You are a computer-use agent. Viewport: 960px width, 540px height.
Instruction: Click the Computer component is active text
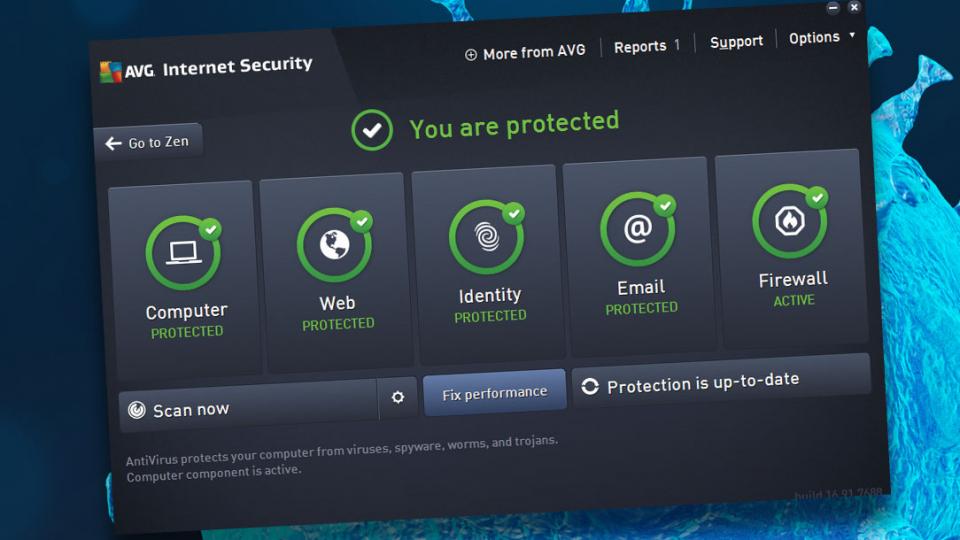pyautogui.click(x=214, y=472)
